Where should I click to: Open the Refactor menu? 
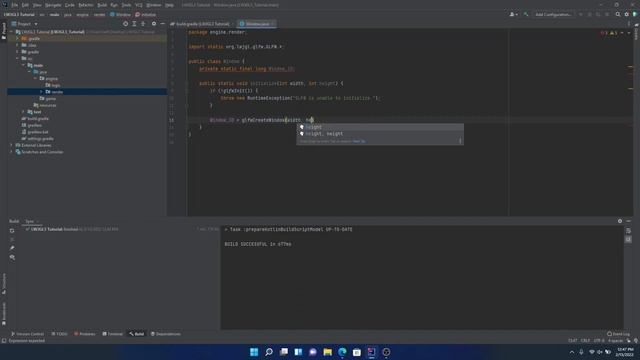pos(86,5)
